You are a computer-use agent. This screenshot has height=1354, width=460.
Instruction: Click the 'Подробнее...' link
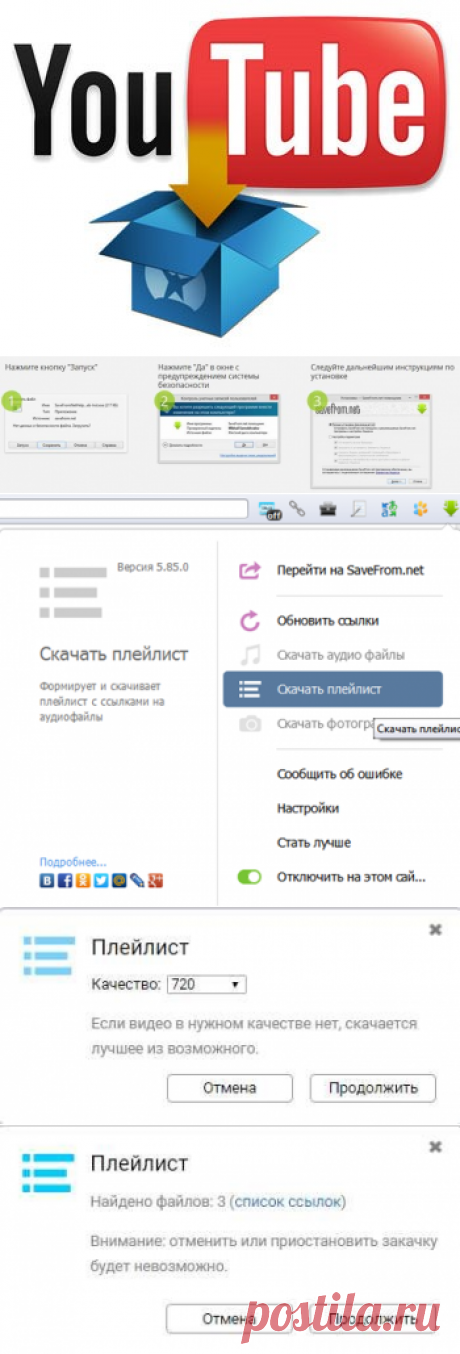tap(73, 861)
